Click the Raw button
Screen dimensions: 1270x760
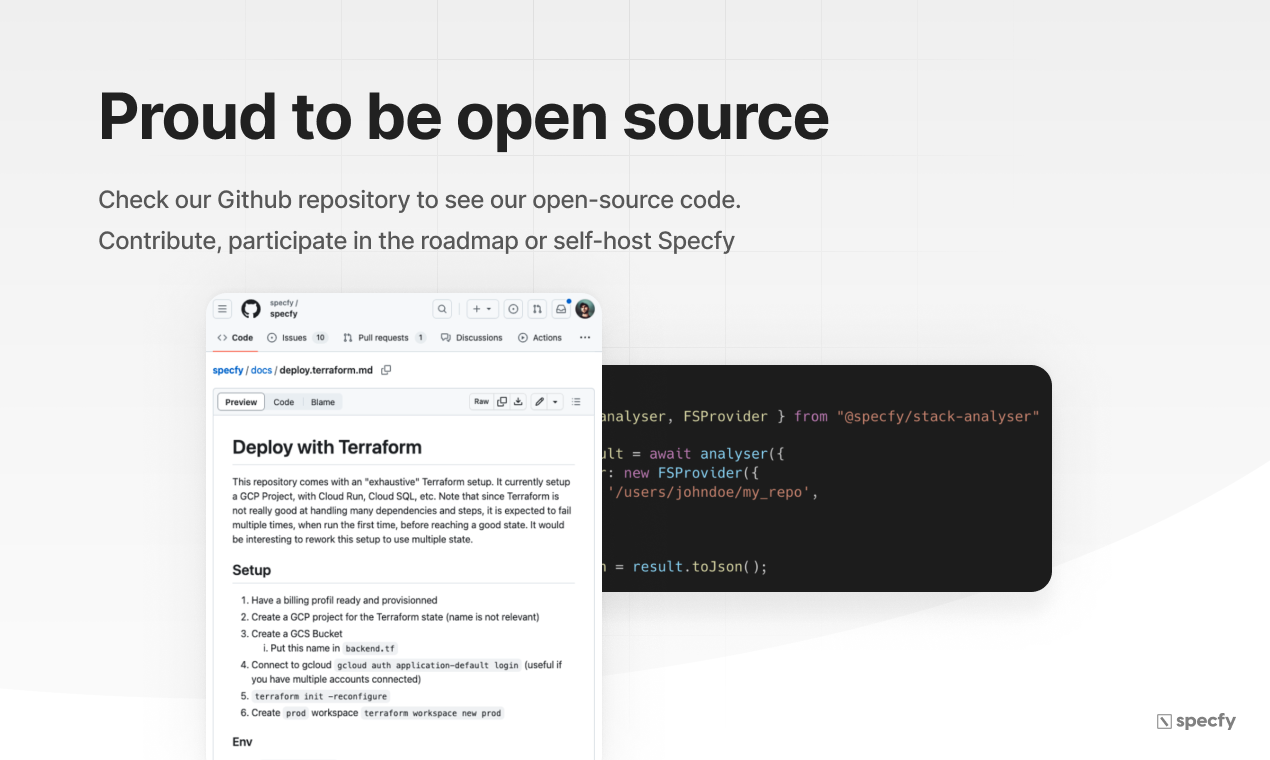pos(481,402)
